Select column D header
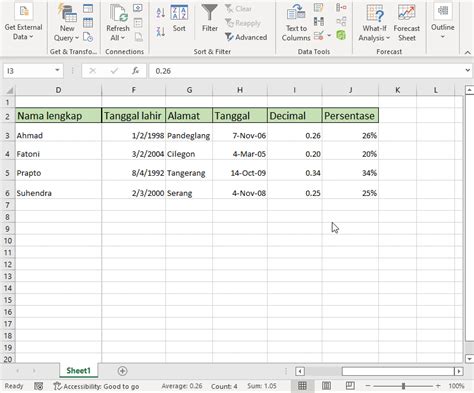The height and width of the screenshot is (393, 474). 58,90
